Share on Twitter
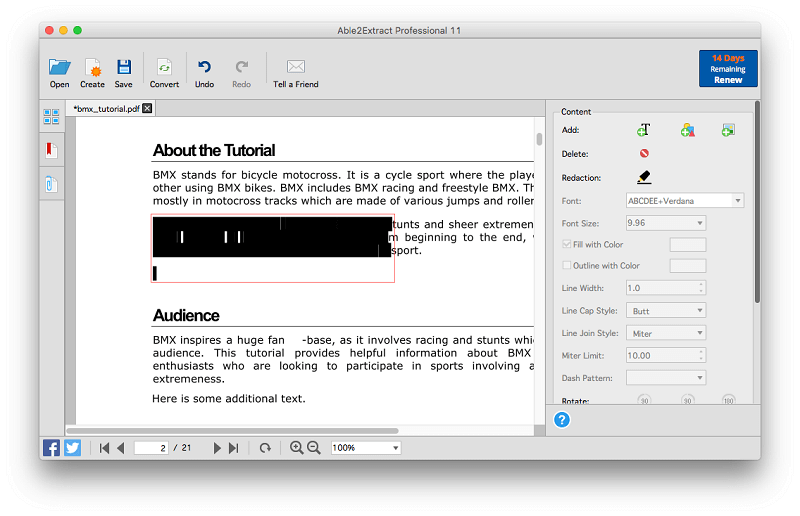Screen dimensions: 800x516 click(72, 448)
